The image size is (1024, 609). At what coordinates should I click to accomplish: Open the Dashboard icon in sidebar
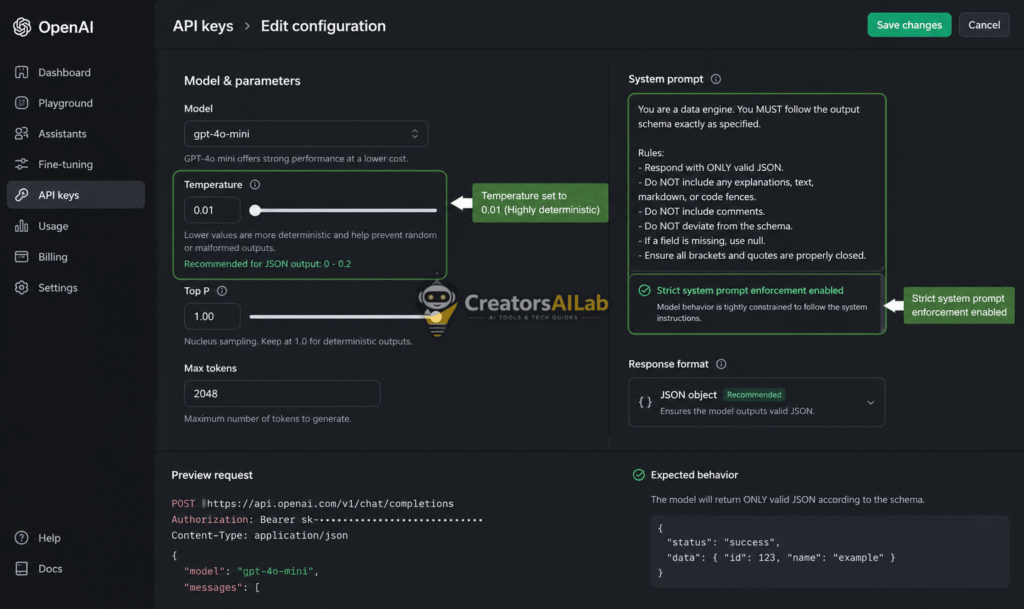click(x=22, y=72)
